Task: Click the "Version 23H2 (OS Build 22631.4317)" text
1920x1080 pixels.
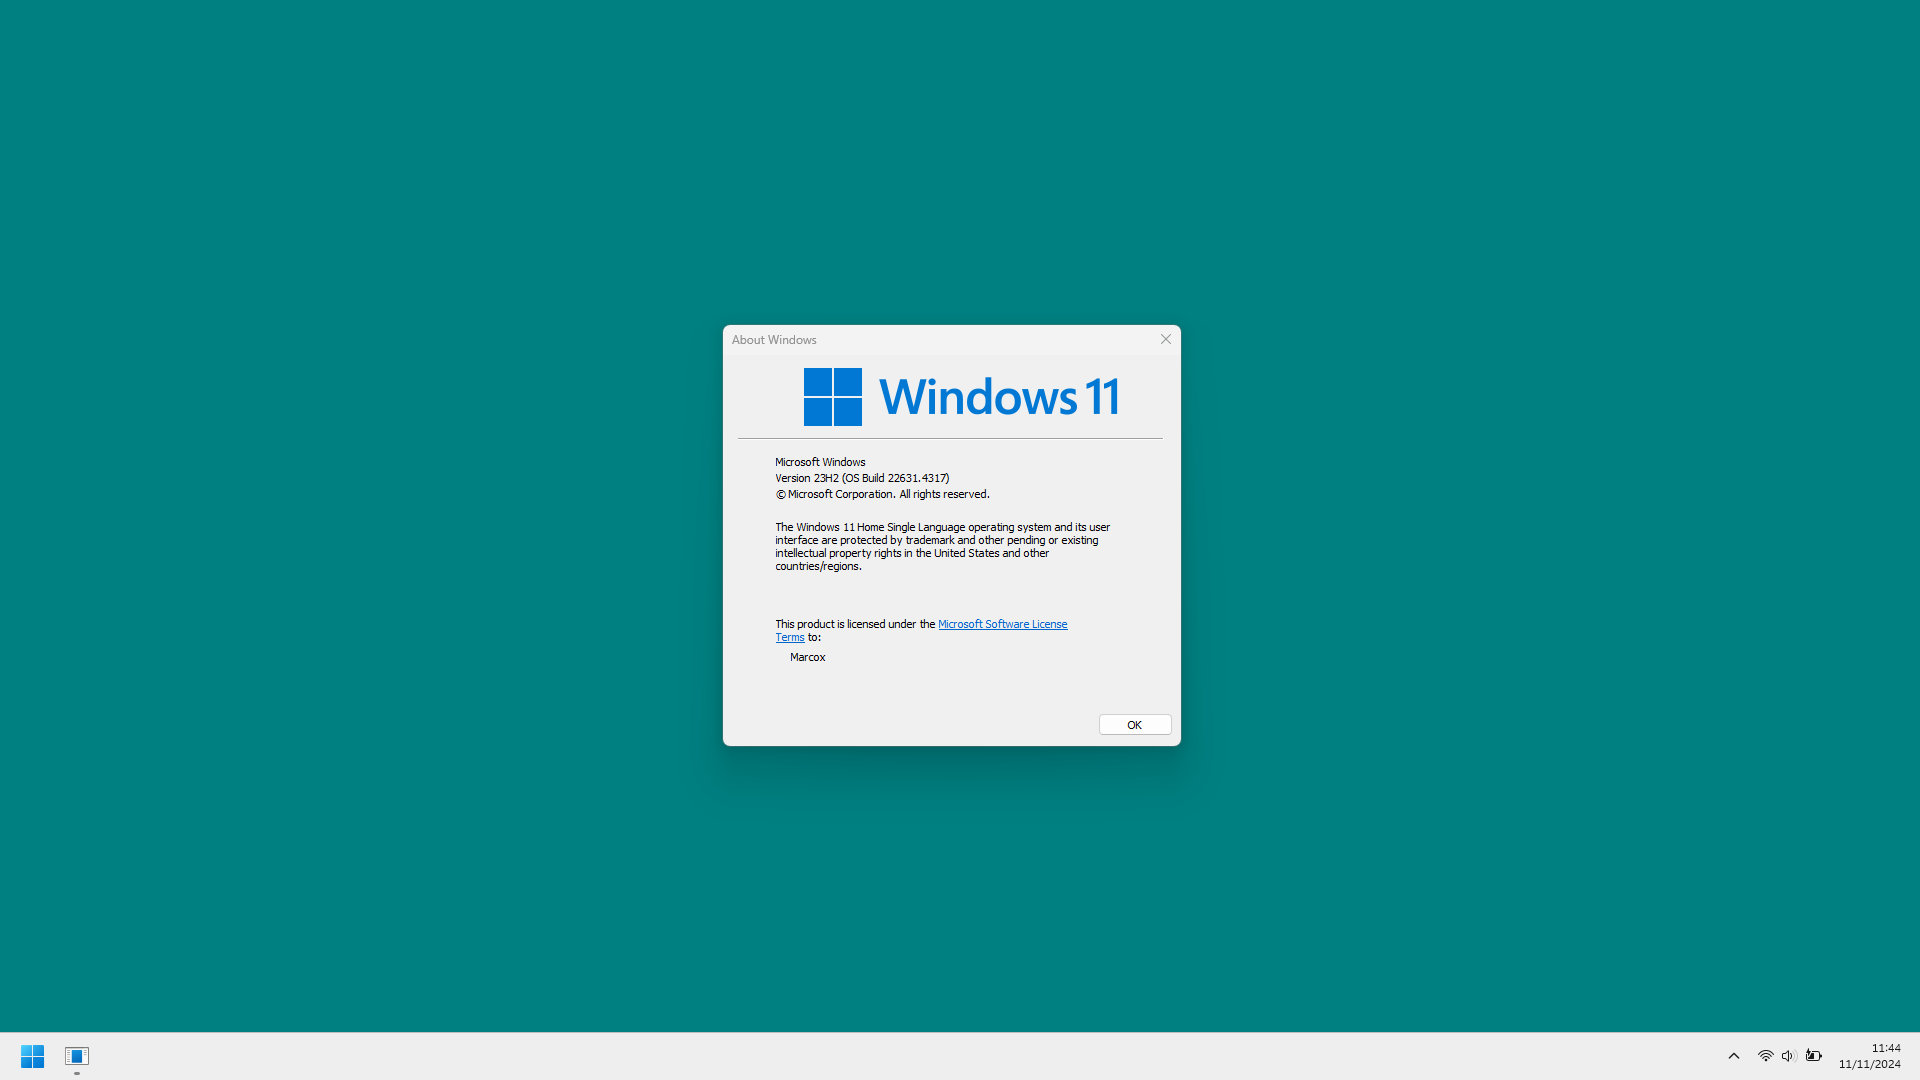Action: point(862,478)
